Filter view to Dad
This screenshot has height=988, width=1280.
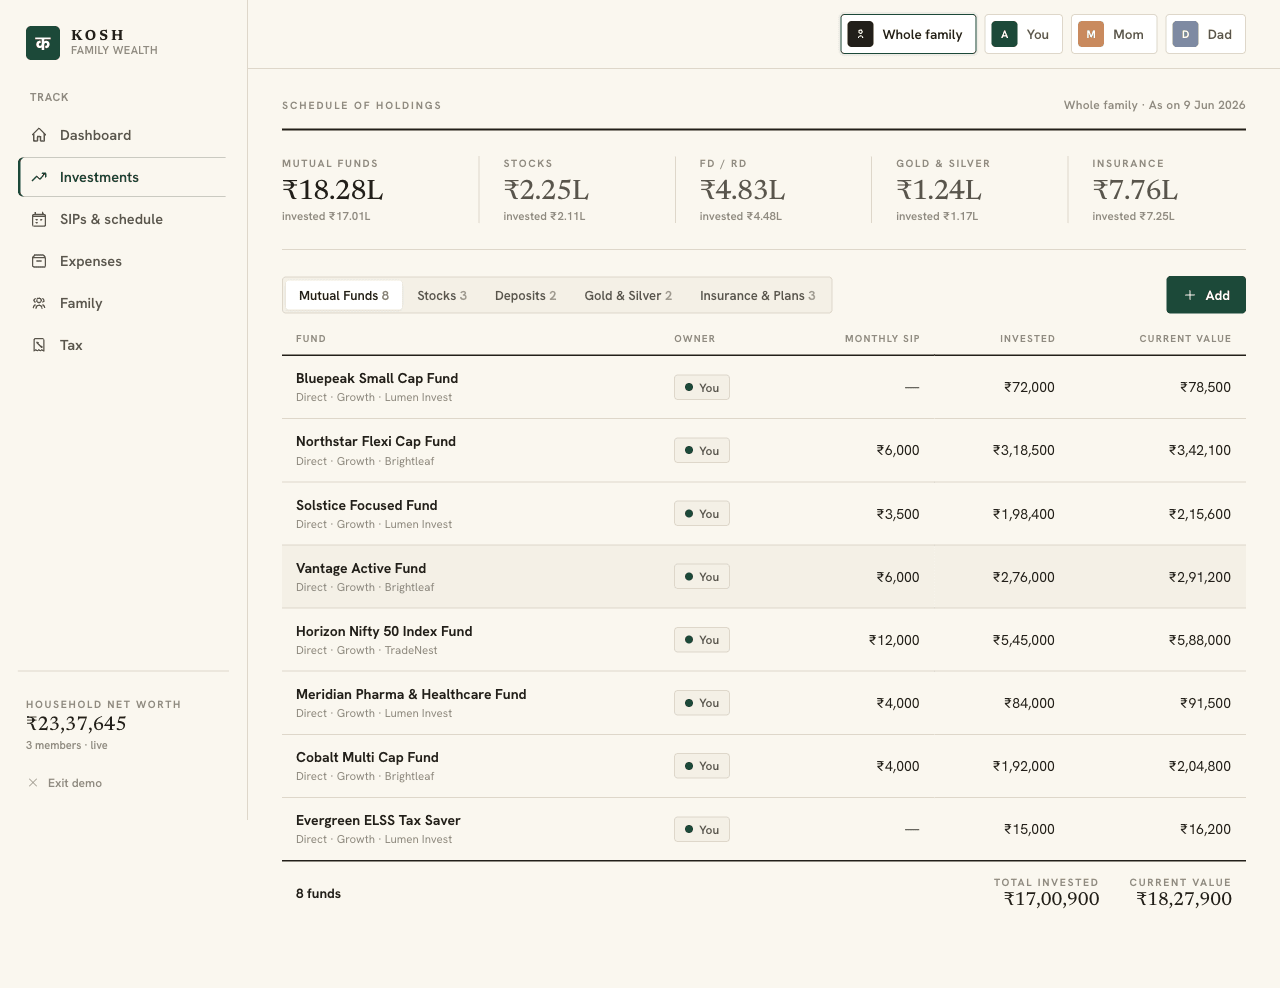click(1206, 34)
